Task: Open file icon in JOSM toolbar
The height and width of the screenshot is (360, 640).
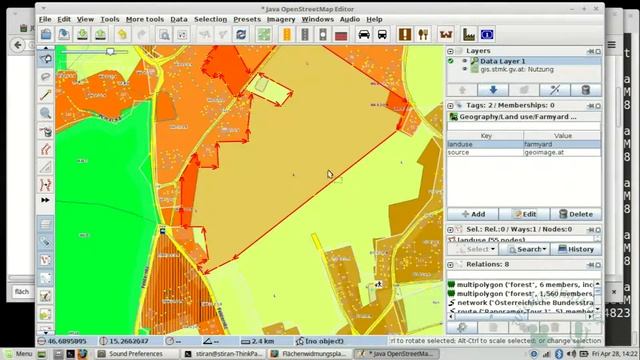Action: [46, 35]
